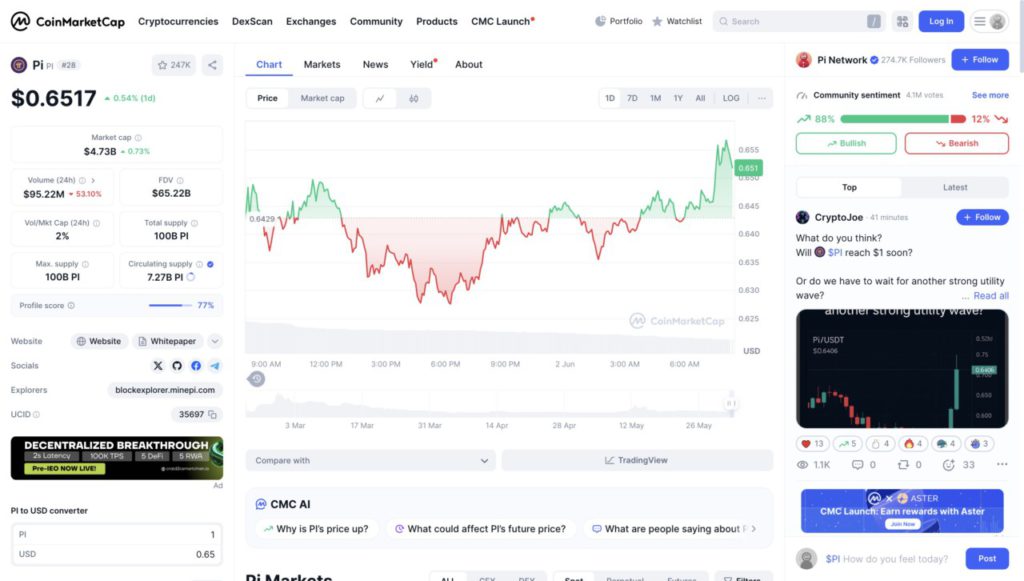Expand more website links chevron
This screenshot has height=581, width=1024.
click(215, 341)
